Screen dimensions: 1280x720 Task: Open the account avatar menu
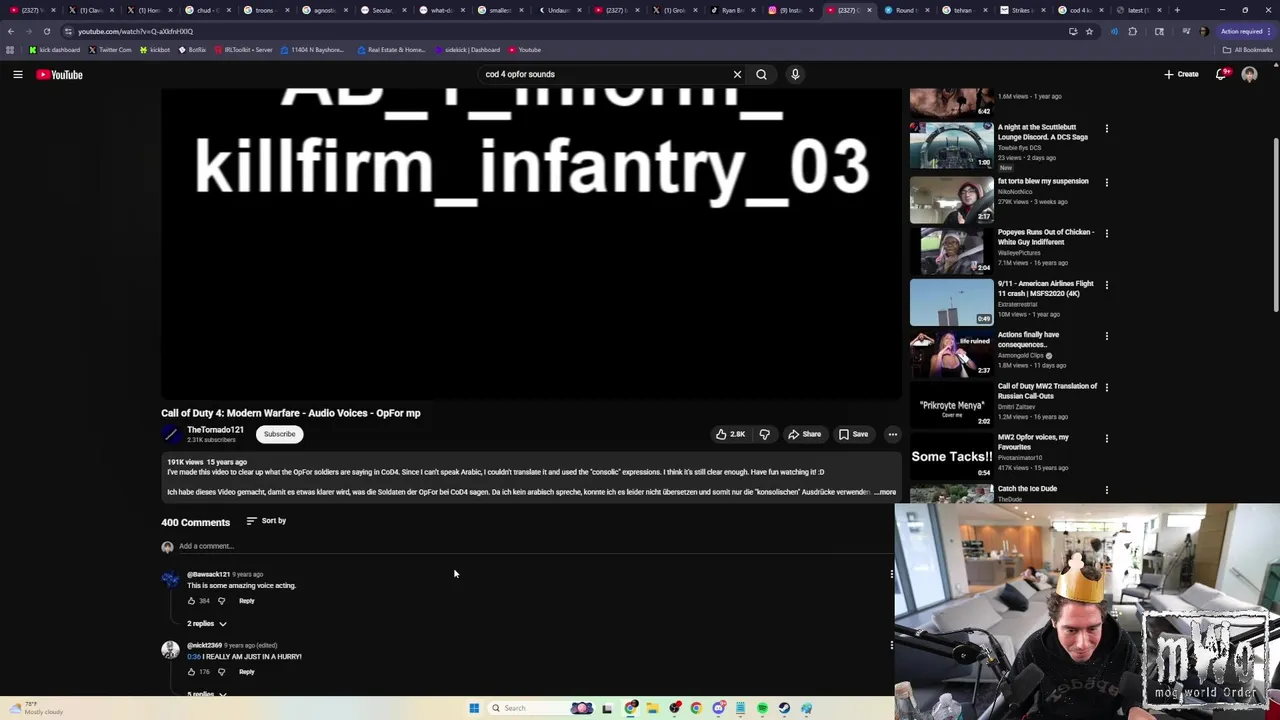click(1249, 74)
